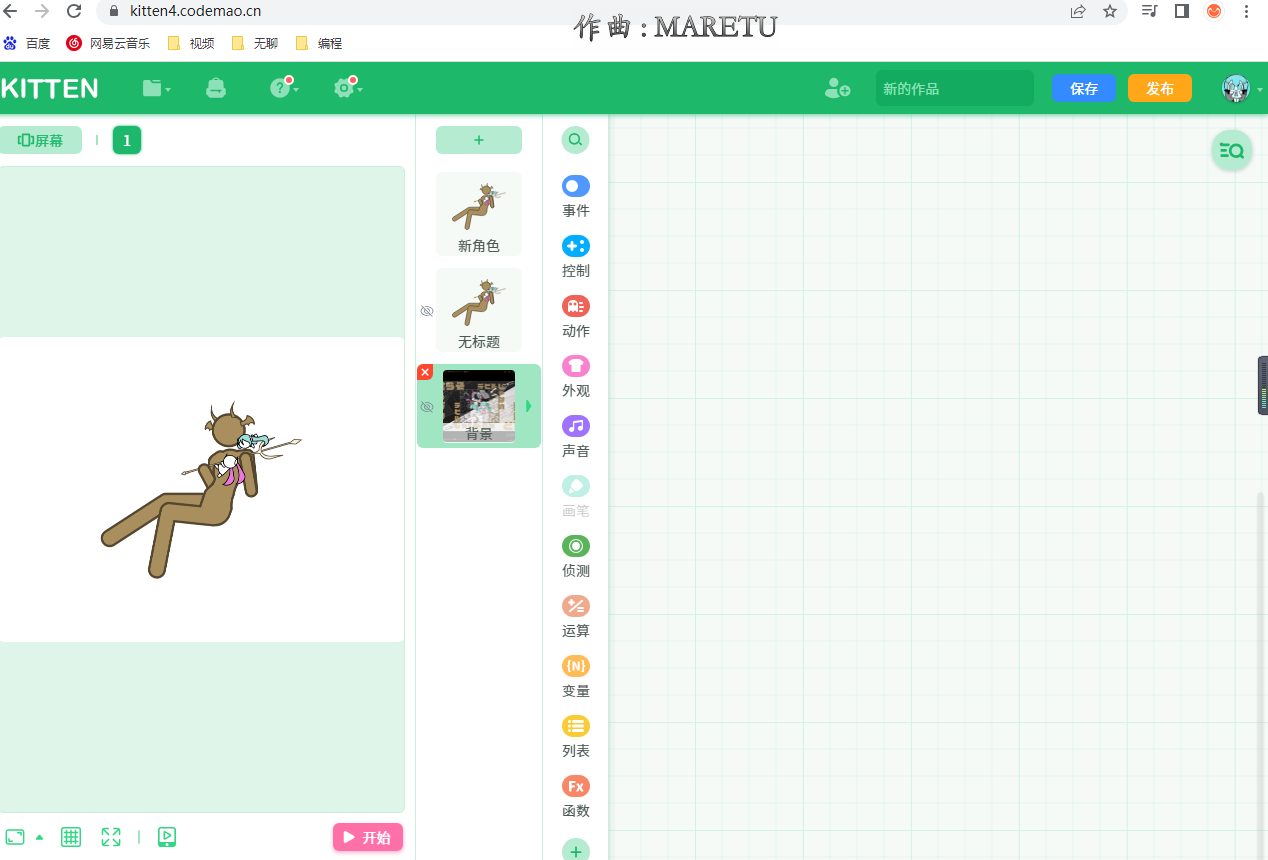Toggle the browser side panel icon
1268x860 pixels.
(1182, 11)
